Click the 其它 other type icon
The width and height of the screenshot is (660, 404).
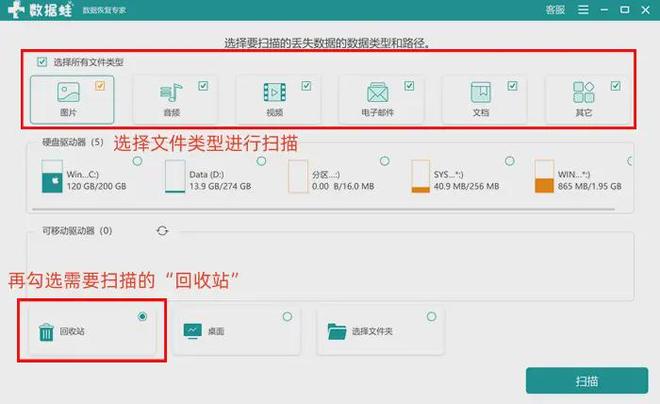tap(583, 92)
